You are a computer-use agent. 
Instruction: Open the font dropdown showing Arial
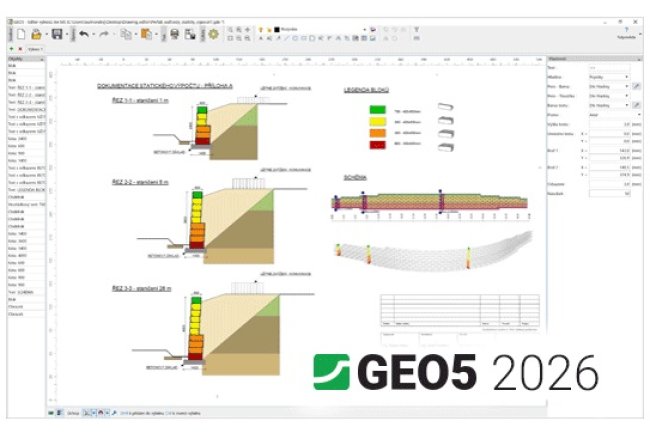click(x=615, y=115)
